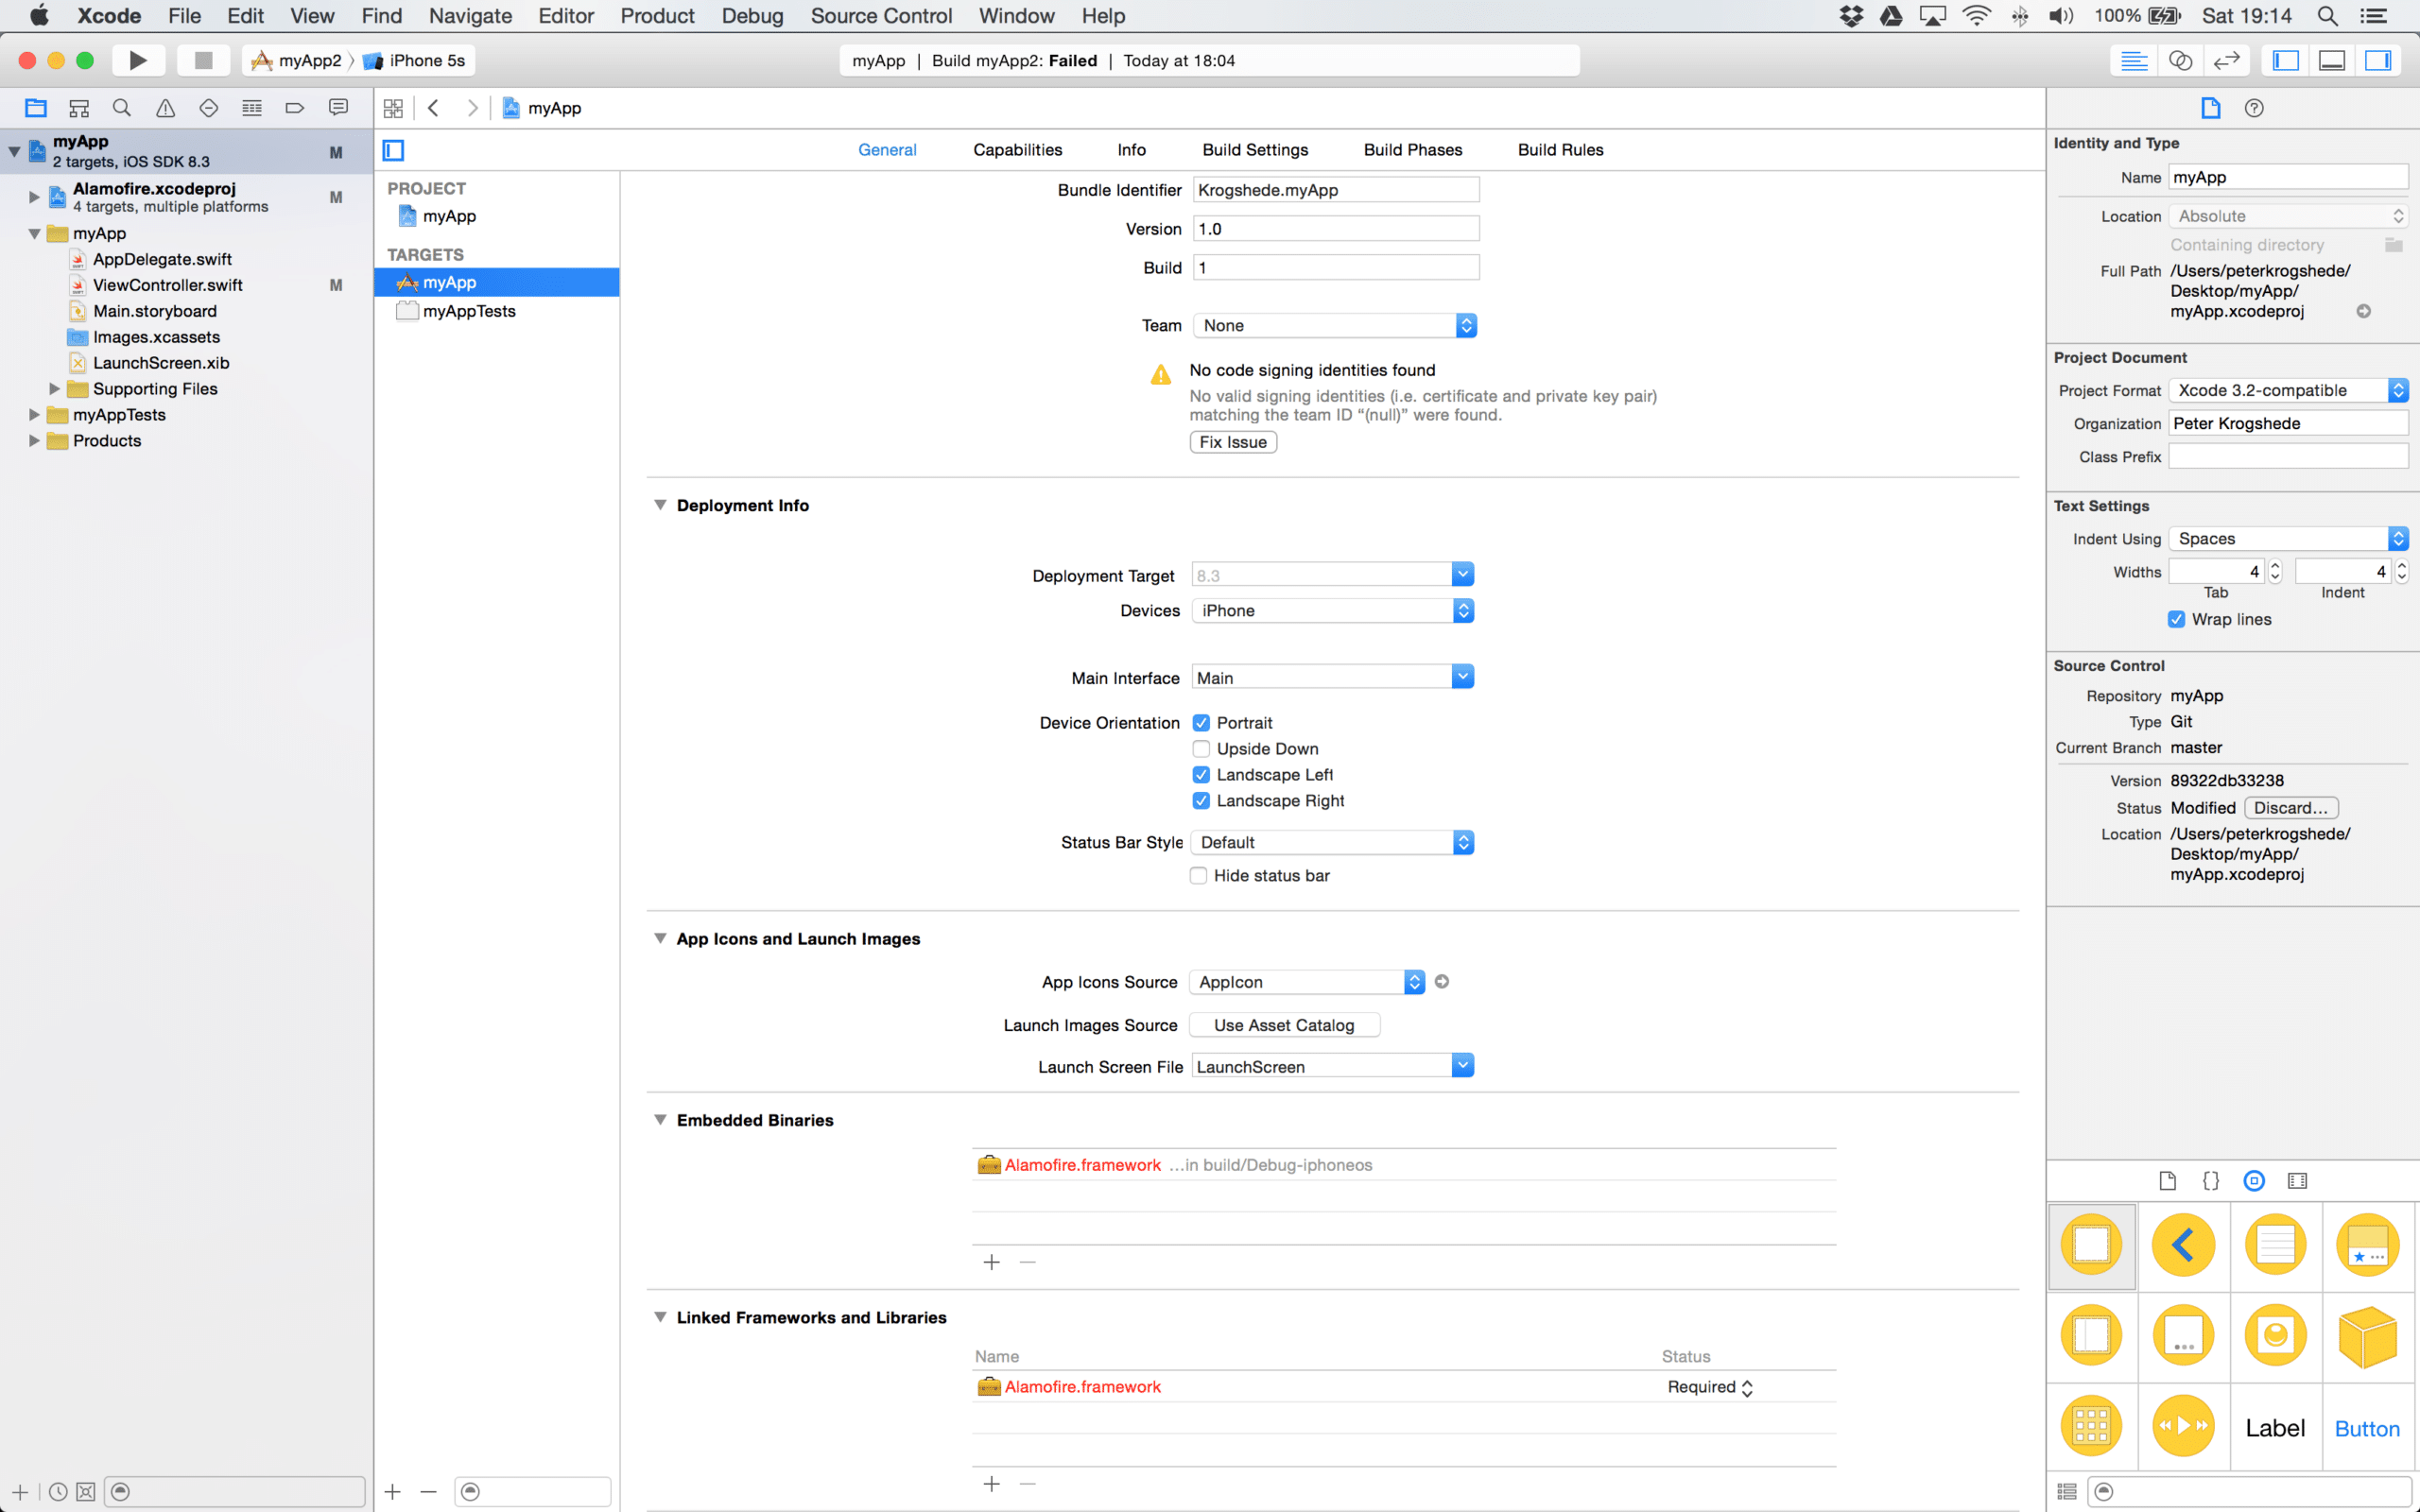Show the Version editor
The height and width of the screenshot is (1512, 2420).
pos(2226,61)
